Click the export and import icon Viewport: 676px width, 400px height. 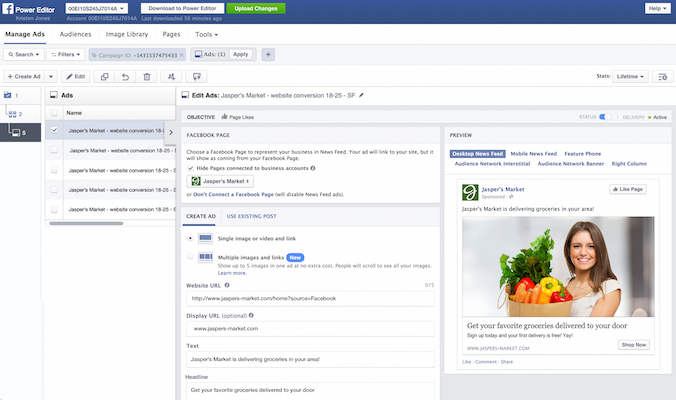196,77
